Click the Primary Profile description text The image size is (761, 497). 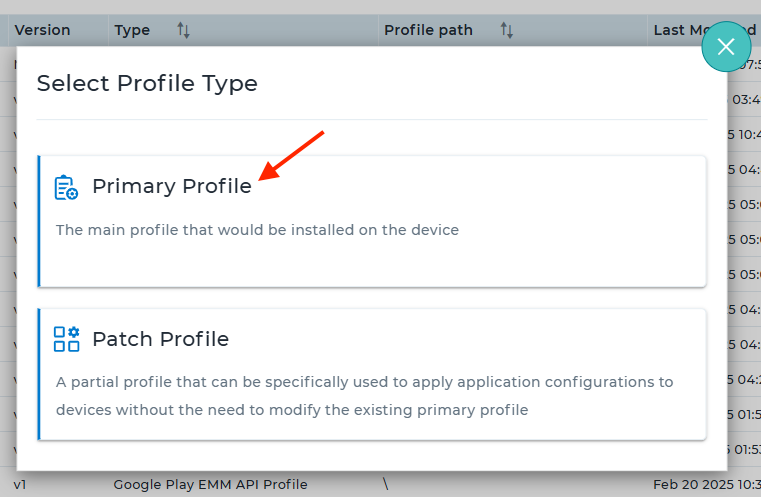pyautogui.click(x=257, y=230)
